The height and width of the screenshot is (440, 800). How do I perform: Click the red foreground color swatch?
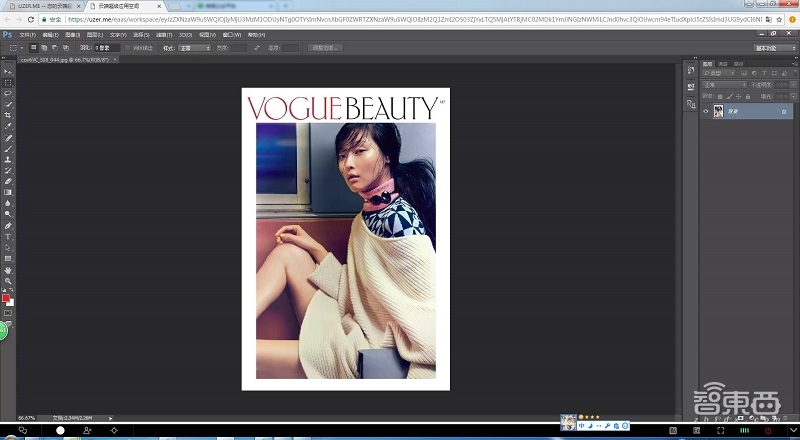pyautogui.click(x=6, y=298)
